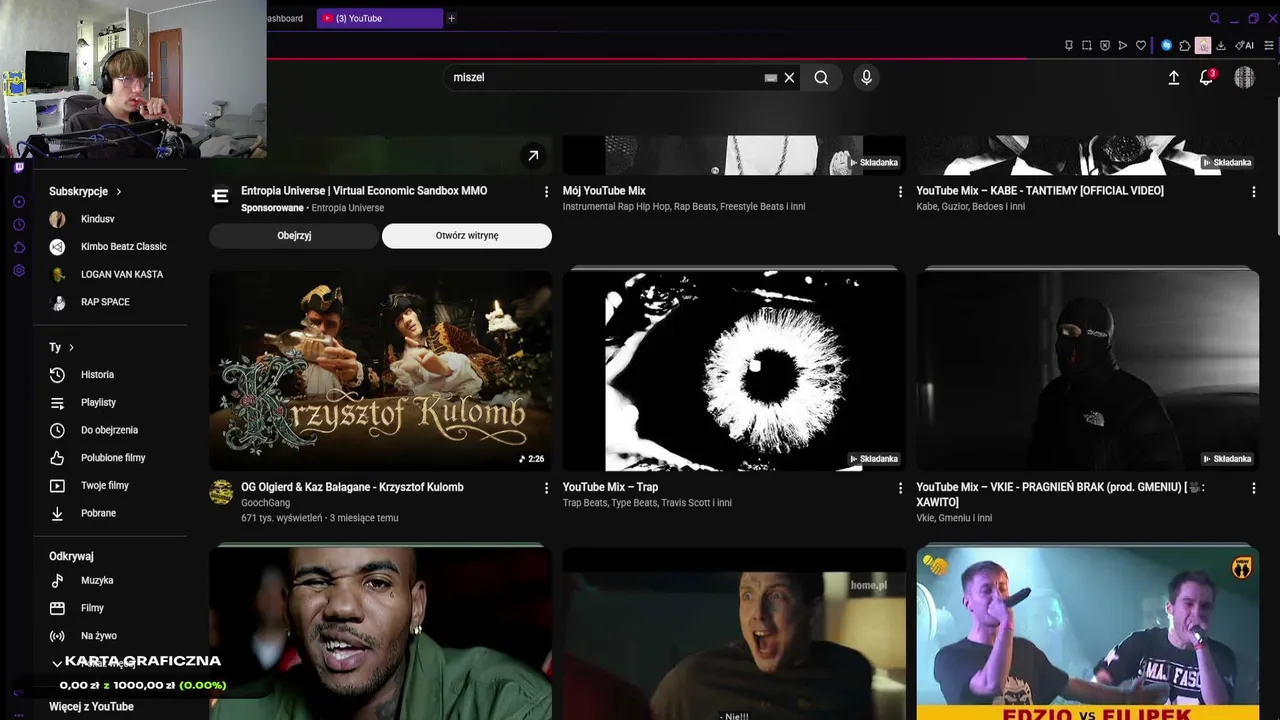
Task: Click the browser player arrow icon
Action: [1123, 45]
